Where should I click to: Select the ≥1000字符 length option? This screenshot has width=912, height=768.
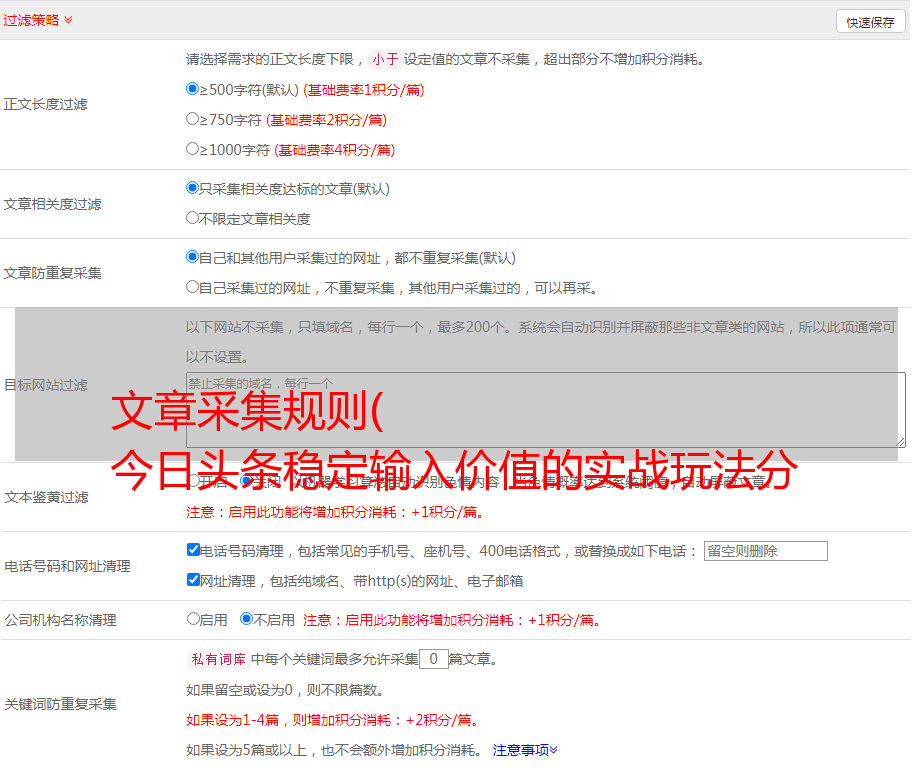click(193, 149)
